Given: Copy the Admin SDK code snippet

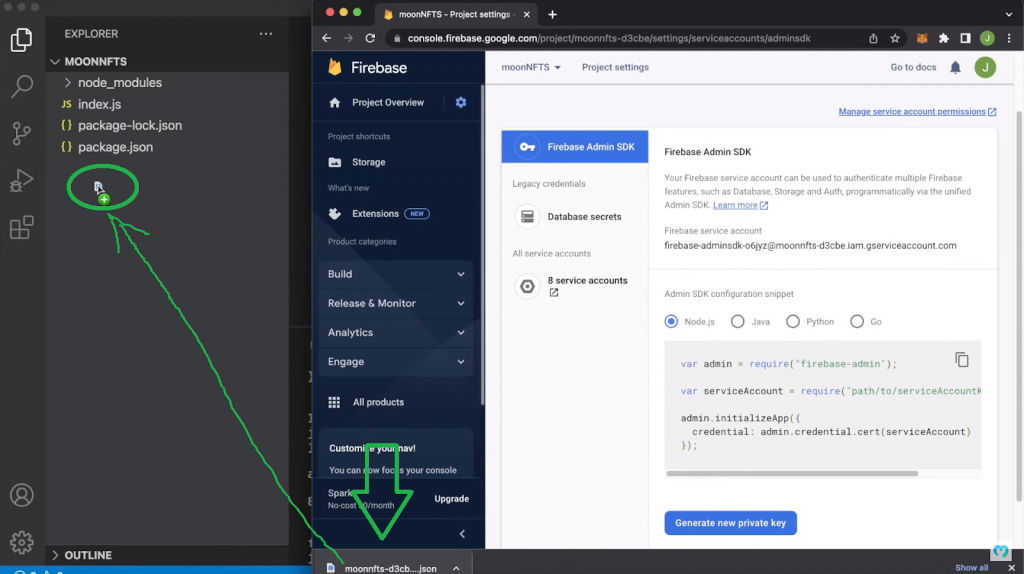Looking at the screenshot, I should tap(962, 360).
